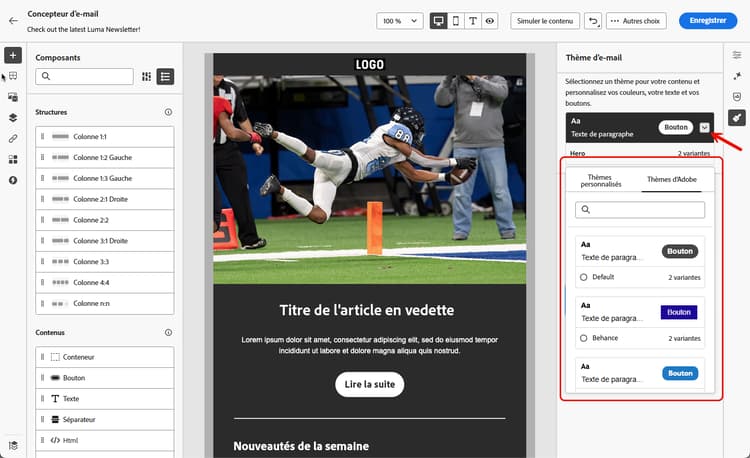This screenshot has width=750, height=458.
Task: Click Simuler le contenu button
Action: point(545,21)
